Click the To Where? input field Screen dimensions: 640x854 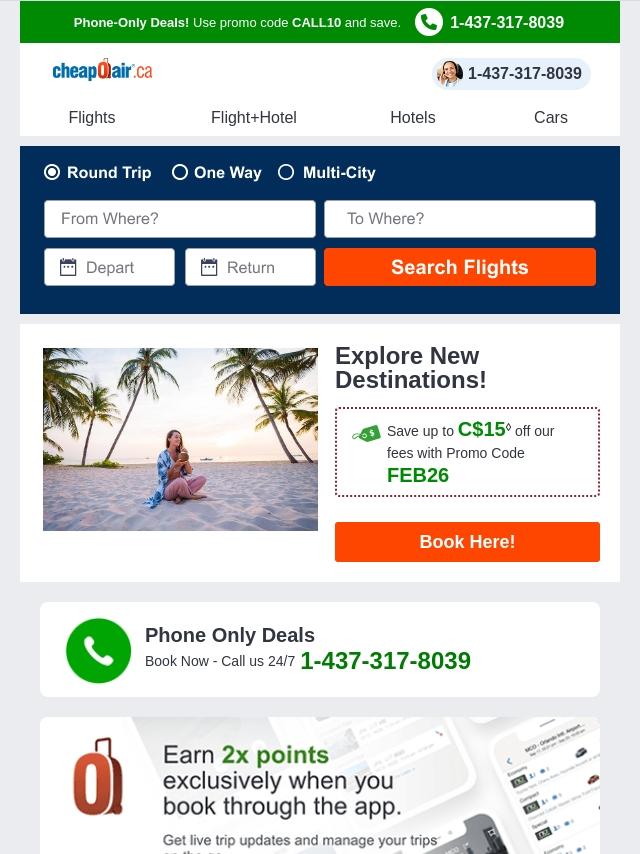point(460,219)
